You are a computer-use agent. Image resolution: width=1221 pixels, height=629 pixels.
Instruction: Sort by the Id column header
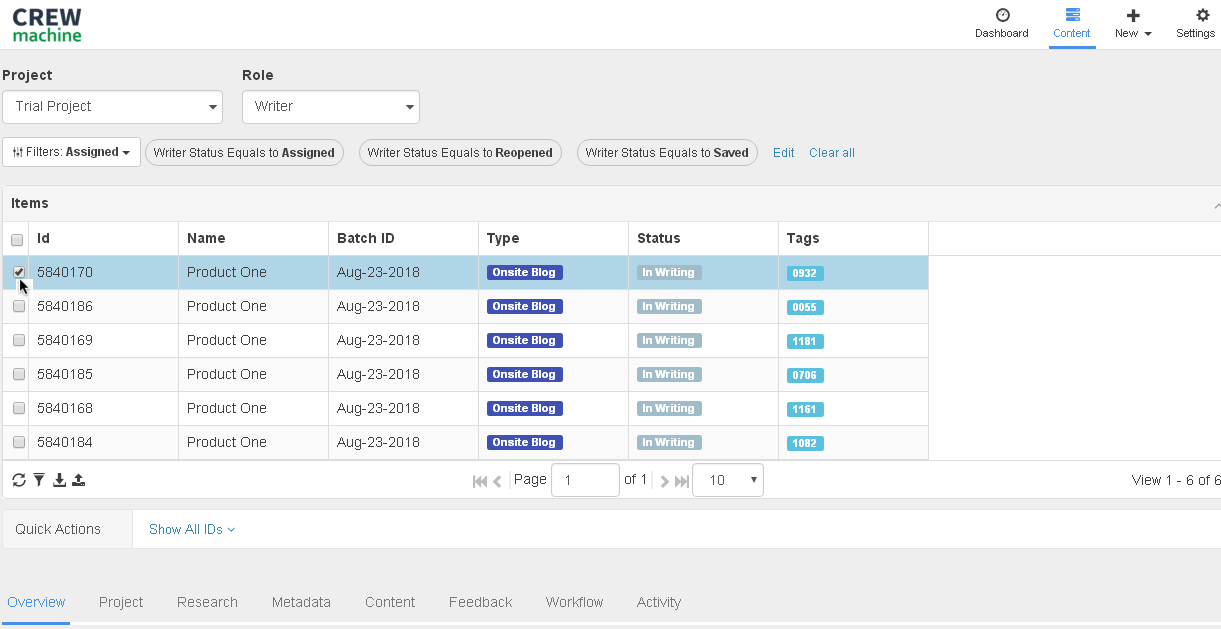[104, 238]
